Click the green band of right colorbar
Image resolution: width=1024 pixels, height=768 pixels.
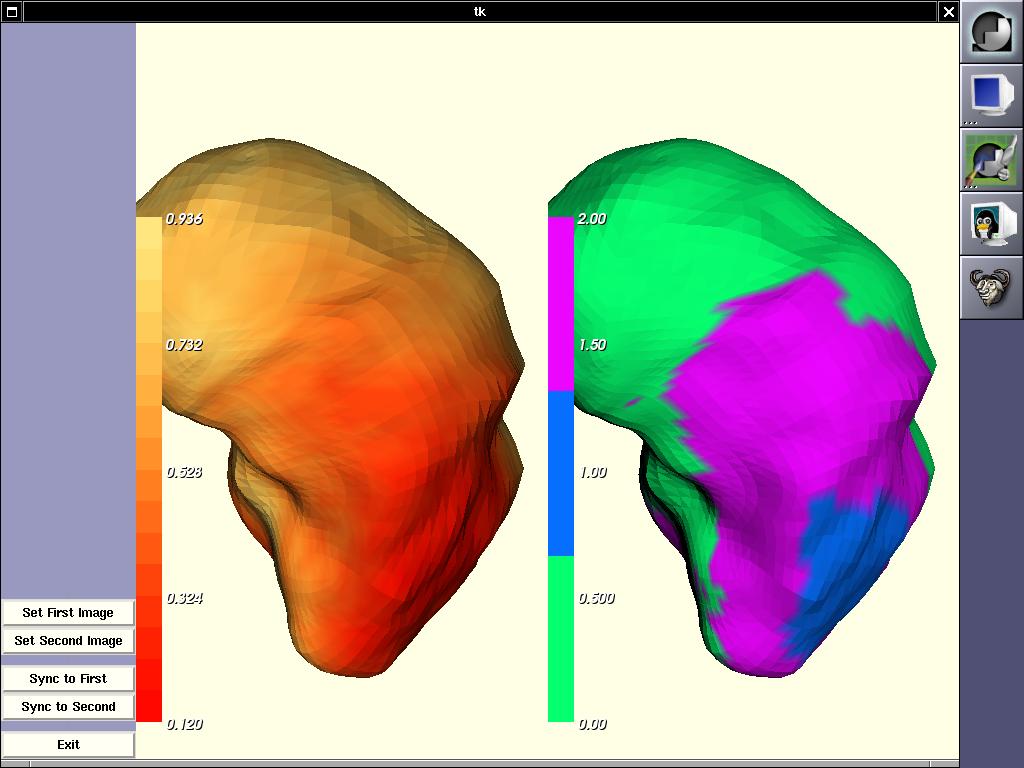pos(560,639)
